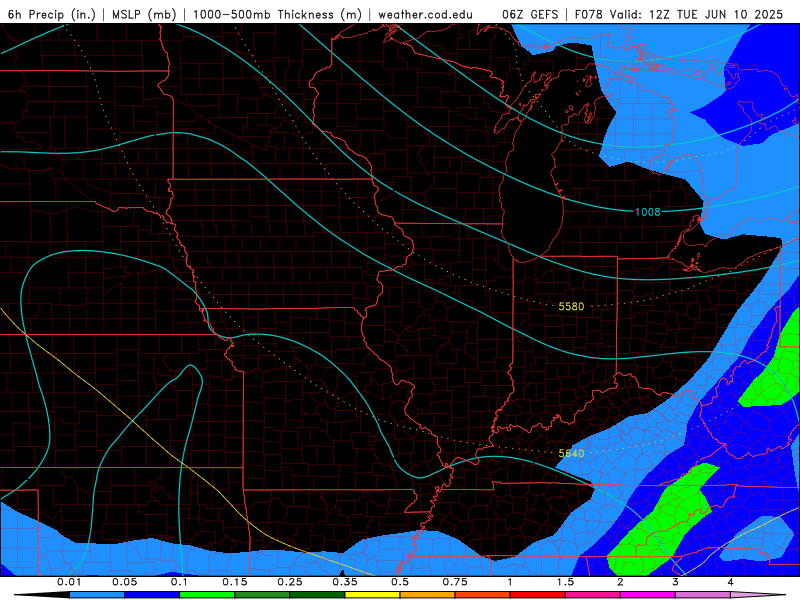This screenshot has height=600, width=800.
Task: Click the magenta 2 inch legend swatch
Action: [x=648, y=595]
